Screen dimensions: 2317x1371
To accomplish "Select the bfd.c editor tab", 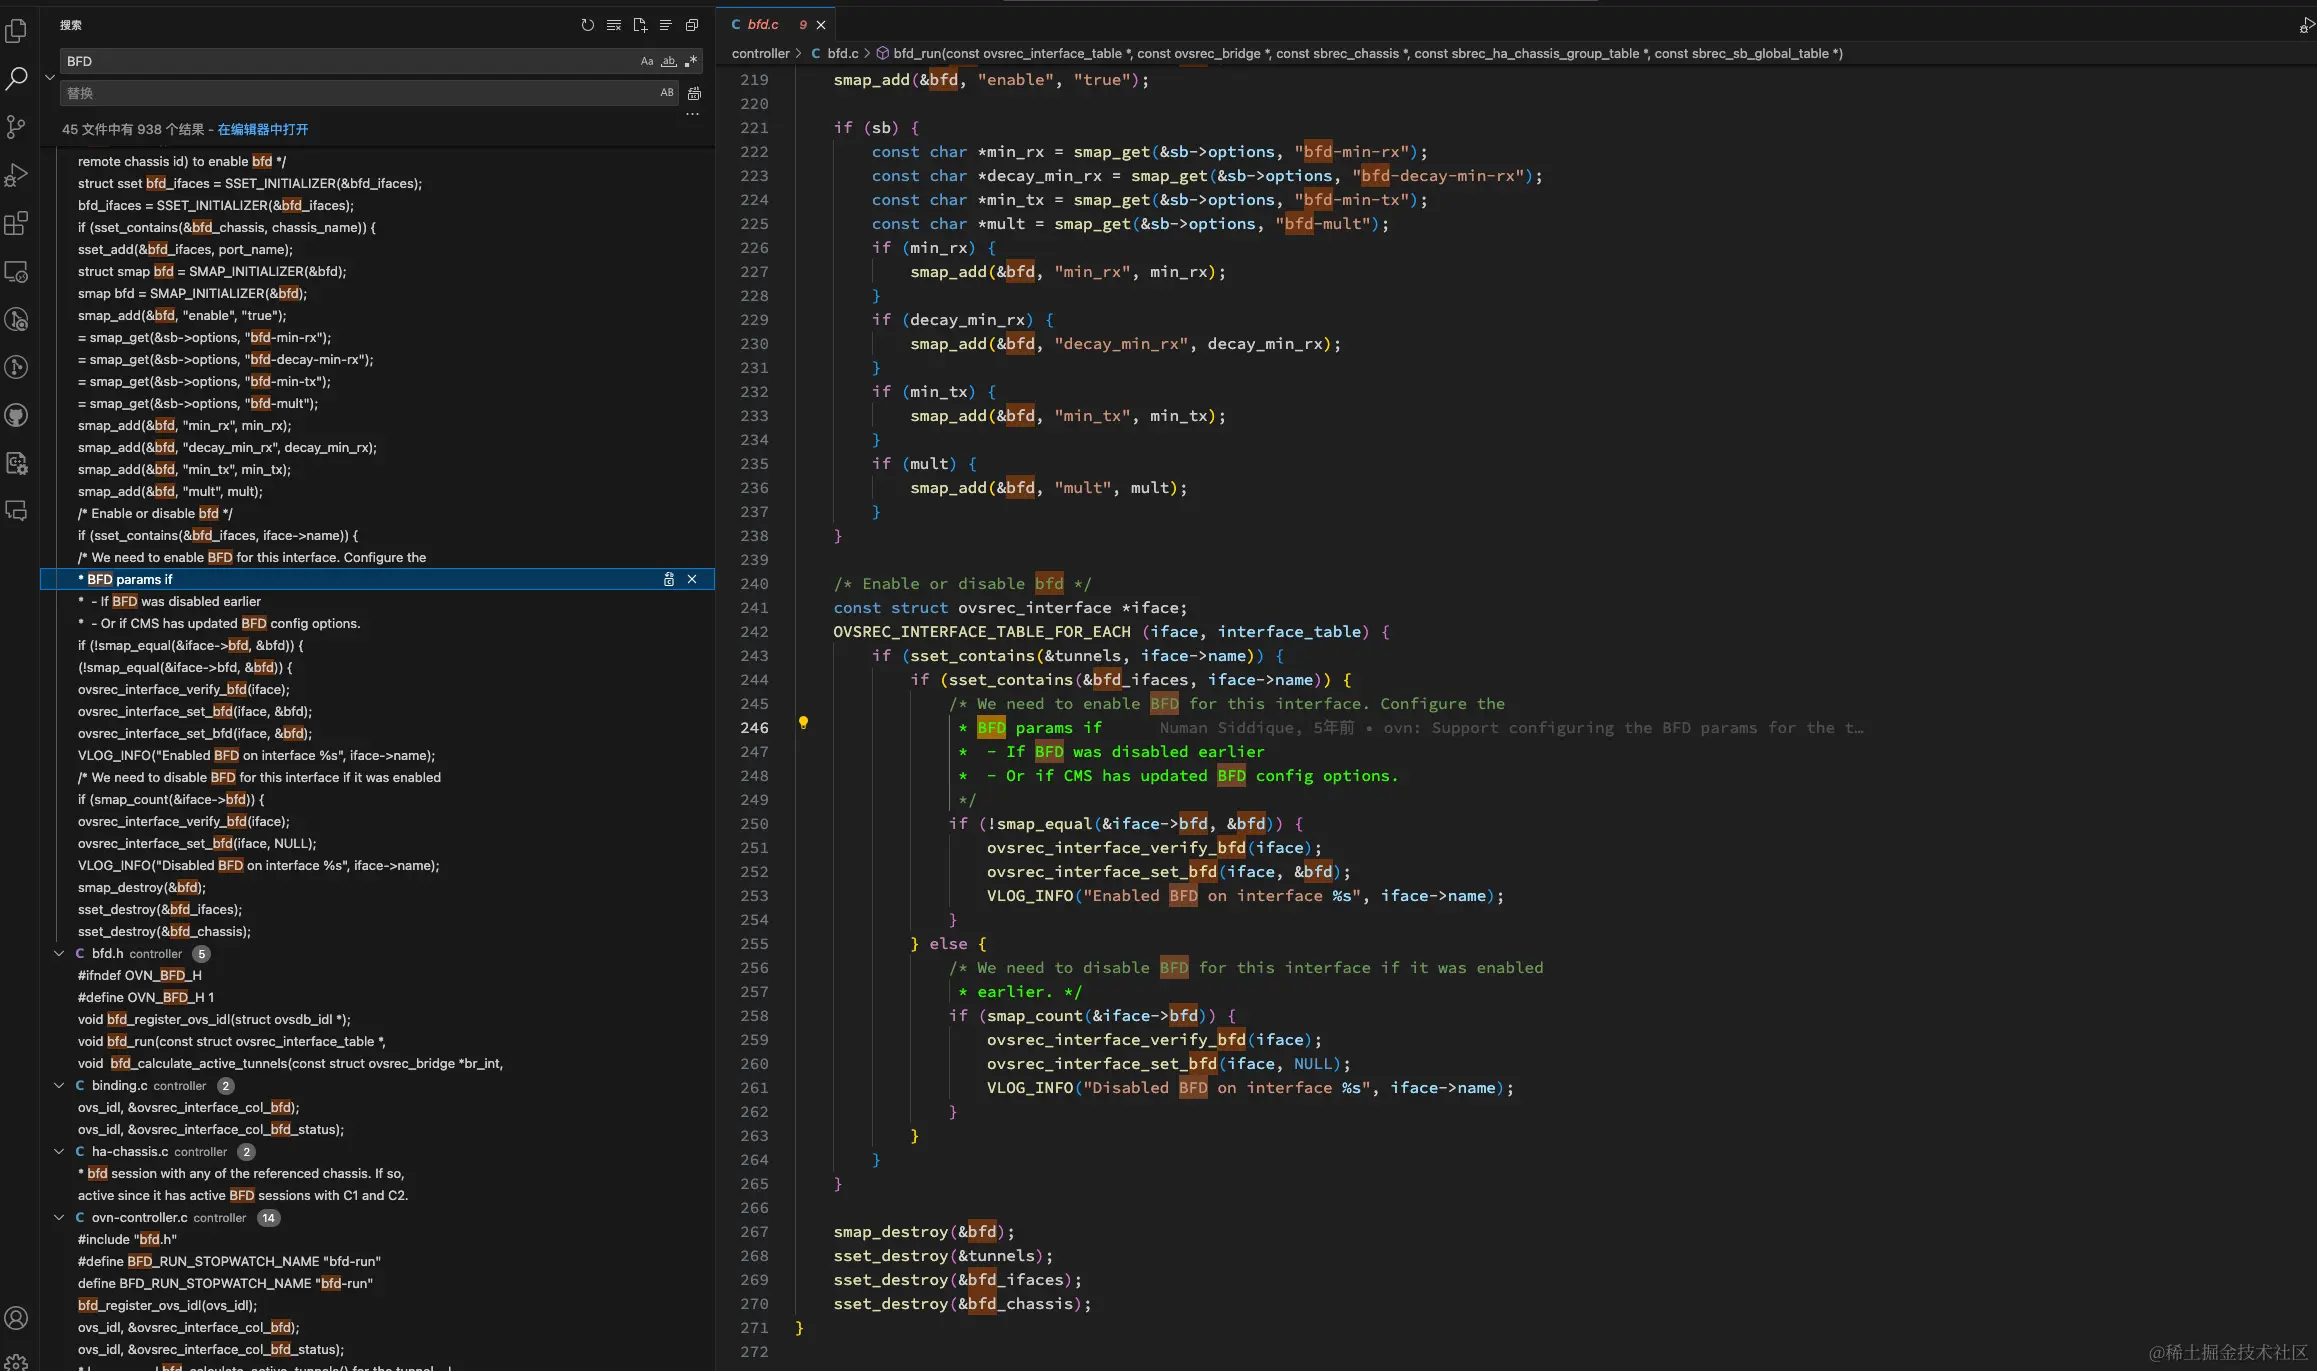I will [763, 25].
